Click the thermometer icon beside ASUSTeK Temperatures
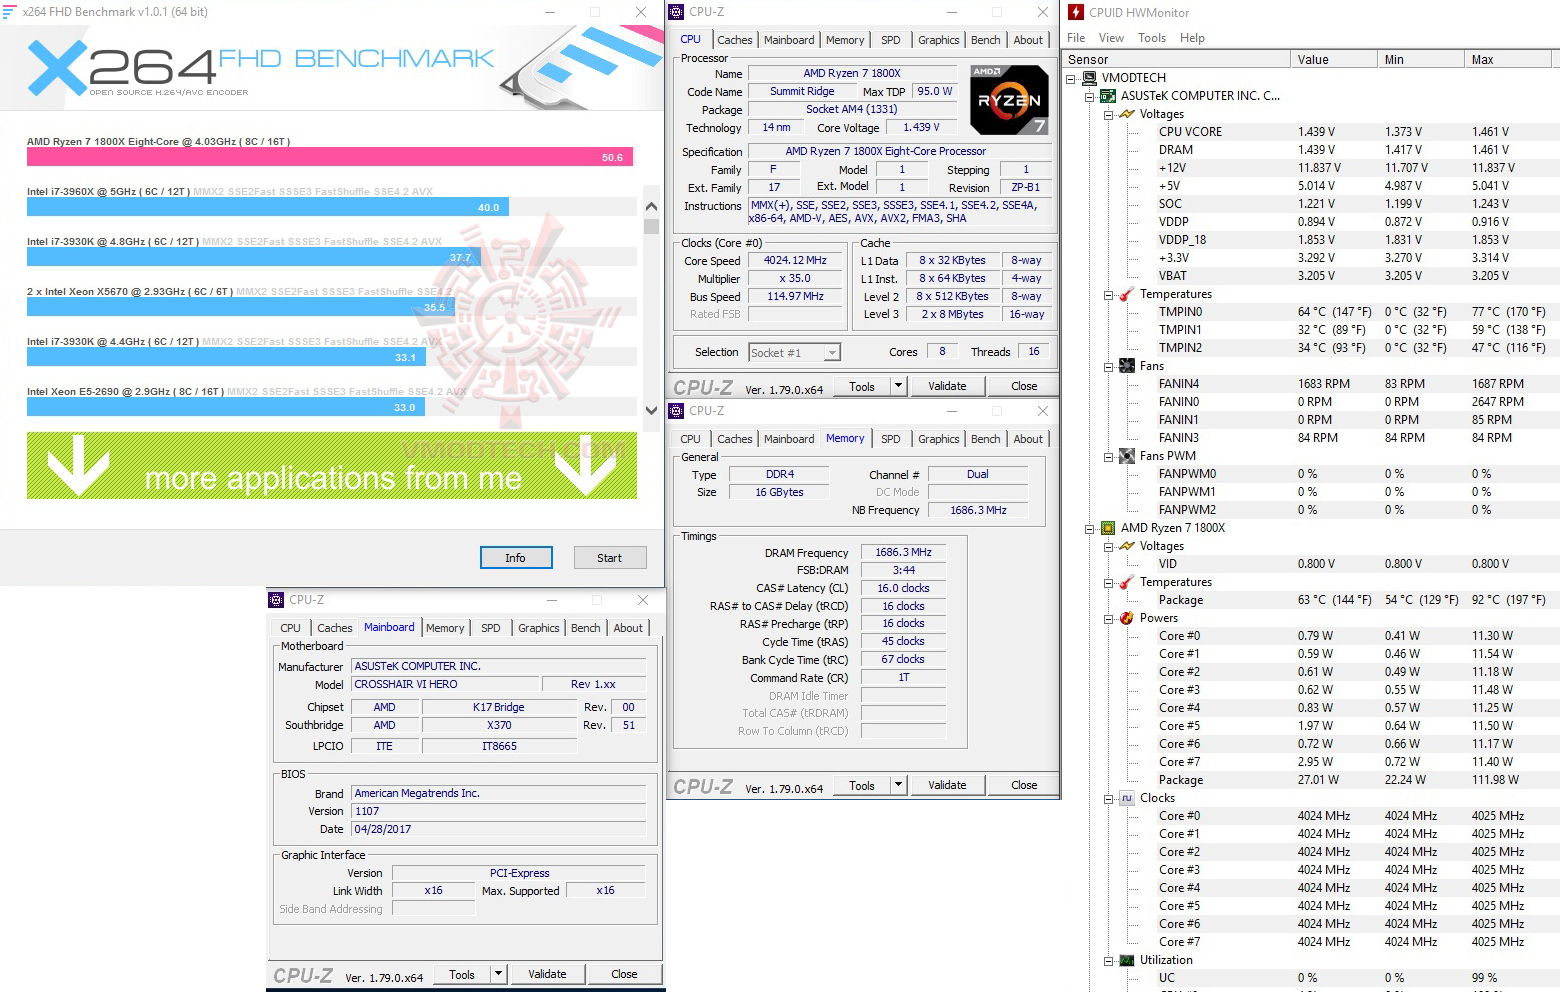The image size is (1560, 992). pyautogui.click(x=1127, y=294)
